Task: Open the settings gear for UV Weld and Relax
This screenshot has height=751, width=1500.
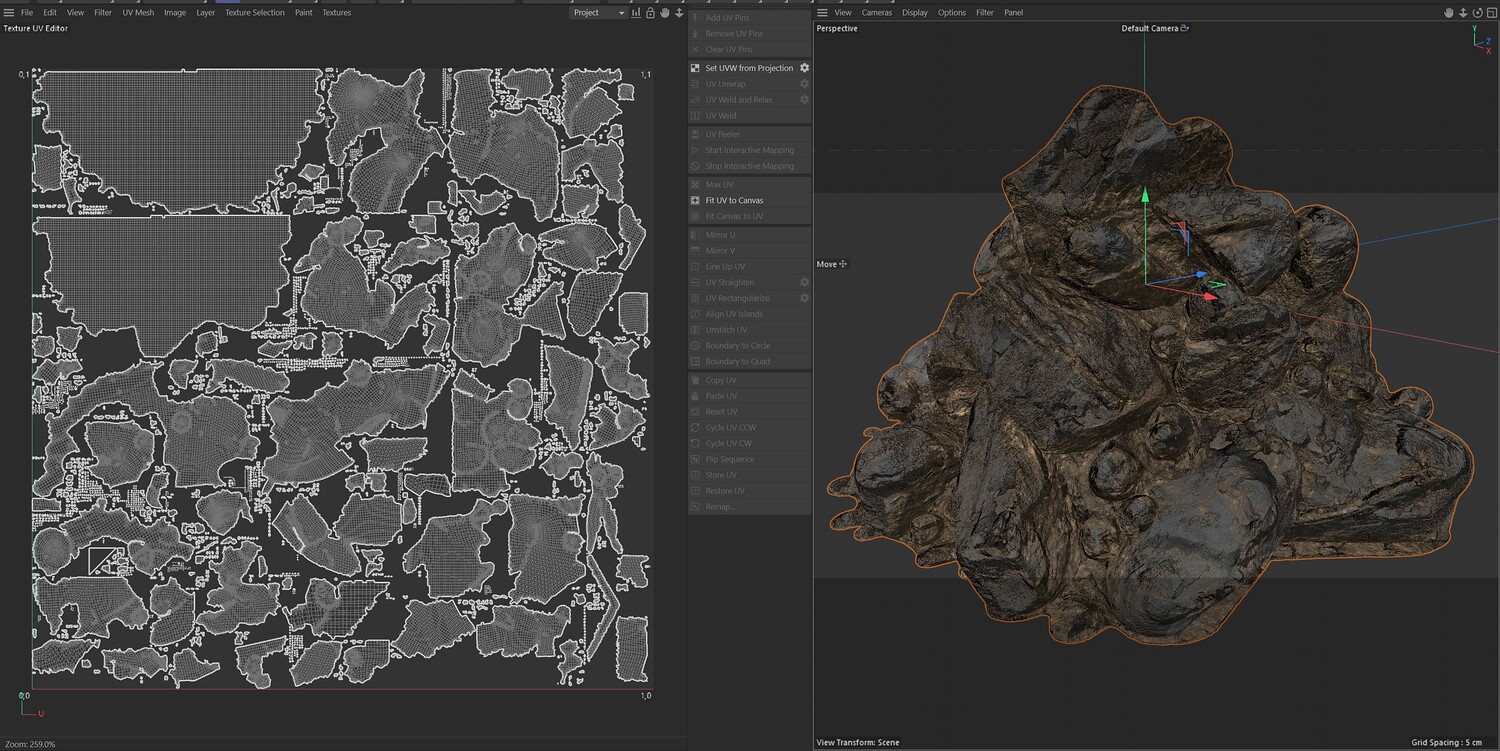Action: [804, 100]
